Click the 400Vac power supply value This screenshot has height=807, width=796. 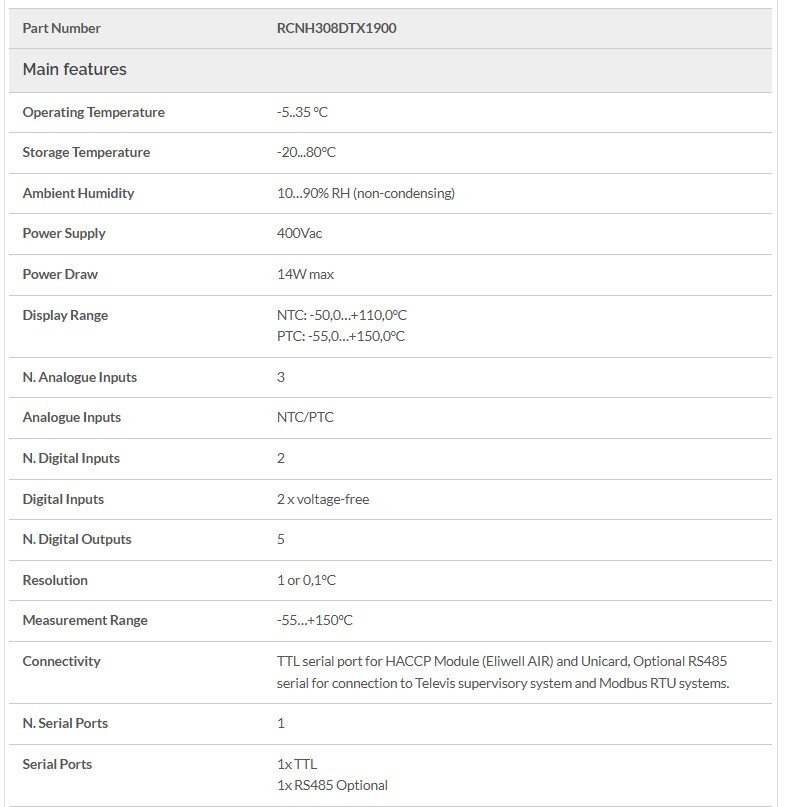tap(299, 233)
